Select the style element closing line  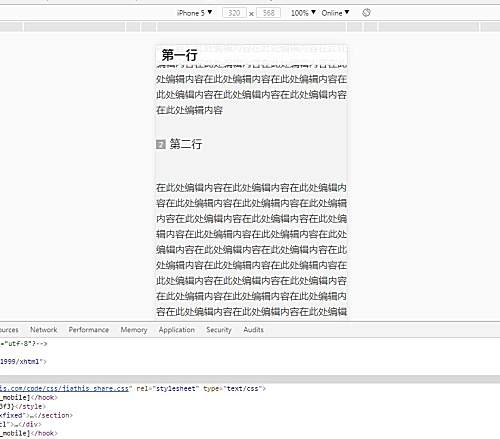22,406
